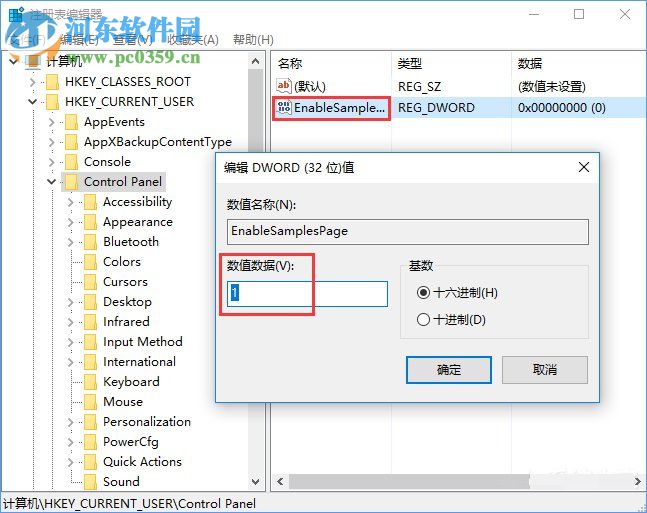The width and height of the screenshot is (647, 513).
Task: Click the Mouse folder icon
Action: 90,402
